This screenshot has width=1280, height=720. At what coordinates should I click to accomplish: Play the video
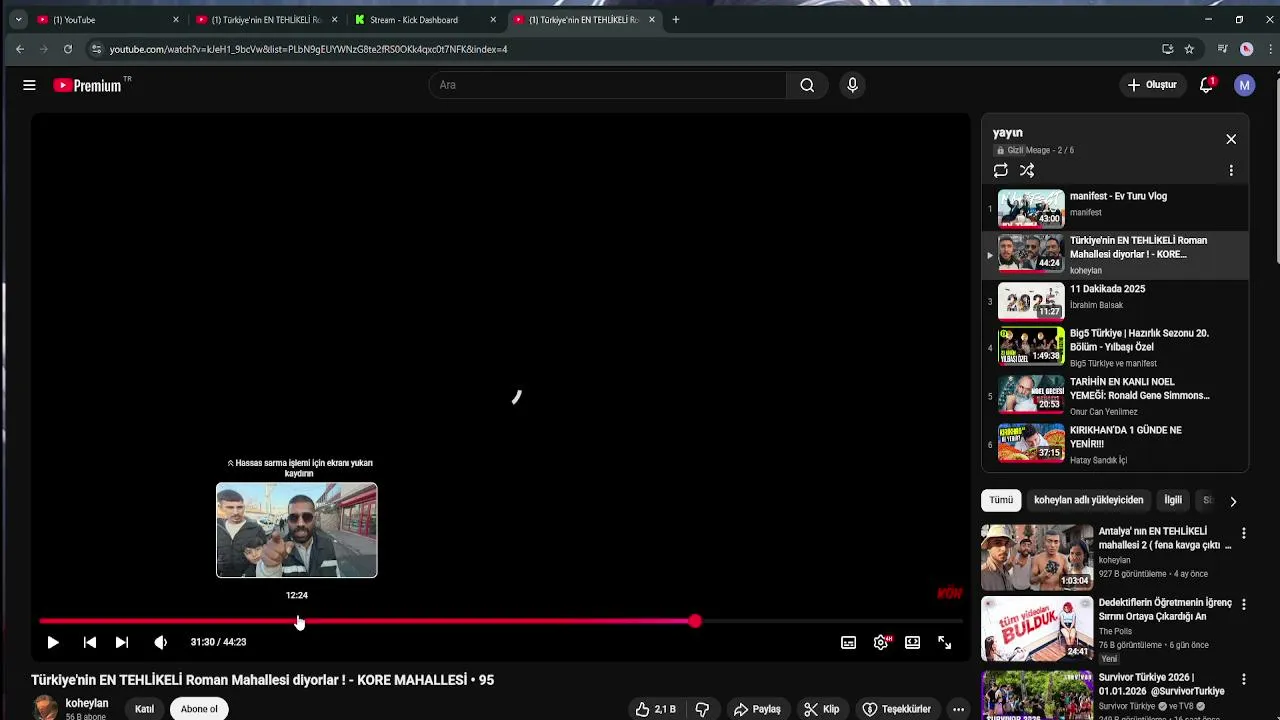click(53, 642)
